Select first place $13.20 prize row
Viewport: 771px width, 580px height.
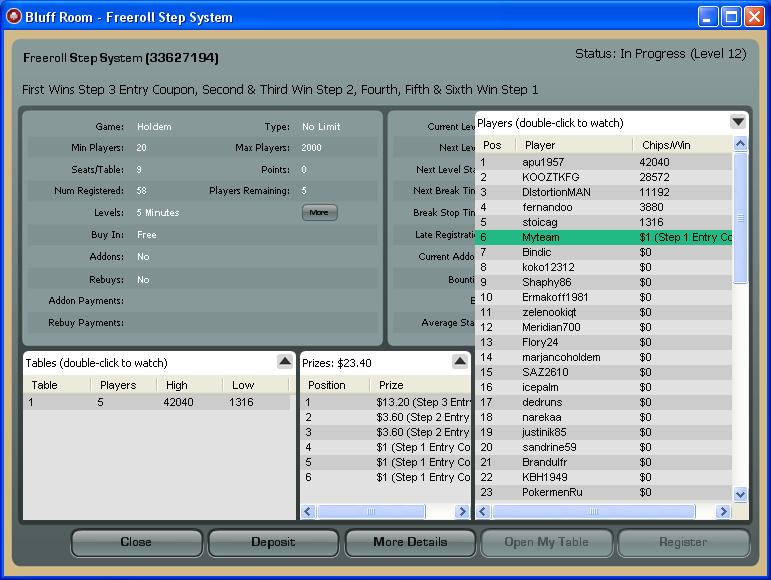[x=386, y=402]
